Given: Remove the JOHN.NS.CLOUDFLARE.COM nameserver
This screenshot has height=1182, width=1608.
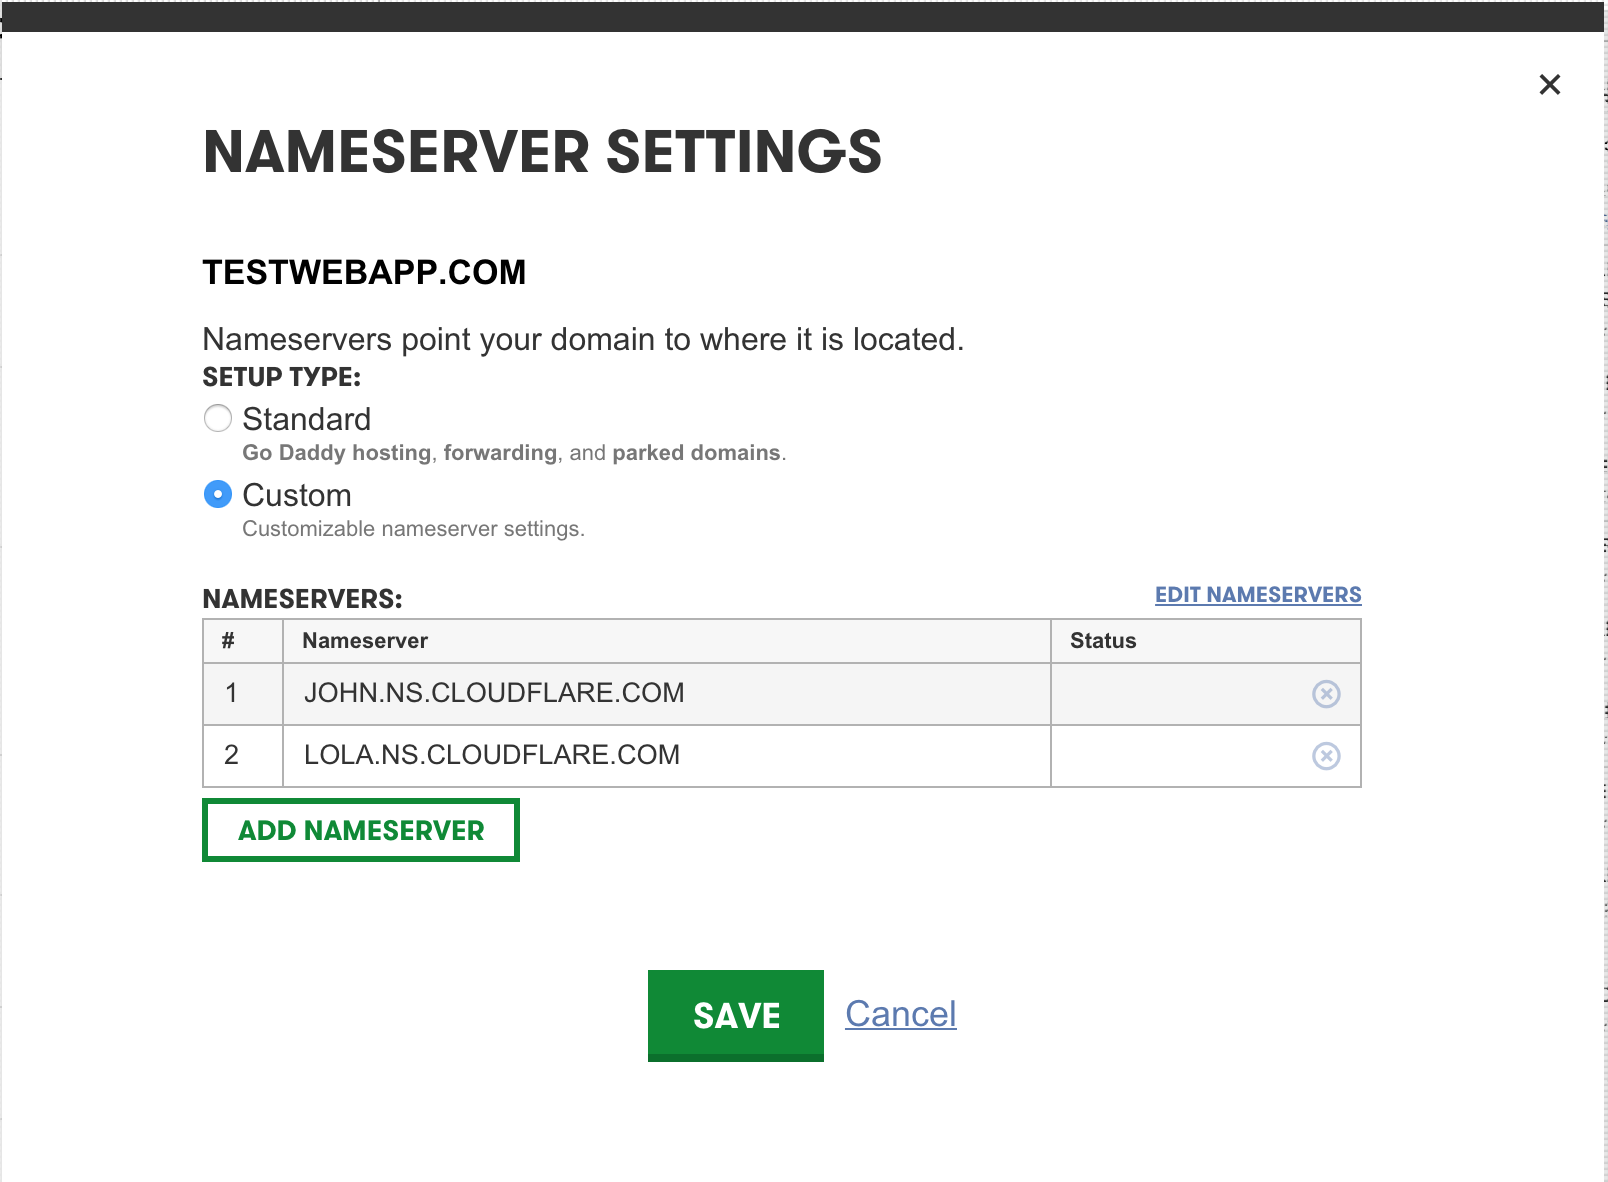Looking at the screenshot, I should tap(1326, 694).
